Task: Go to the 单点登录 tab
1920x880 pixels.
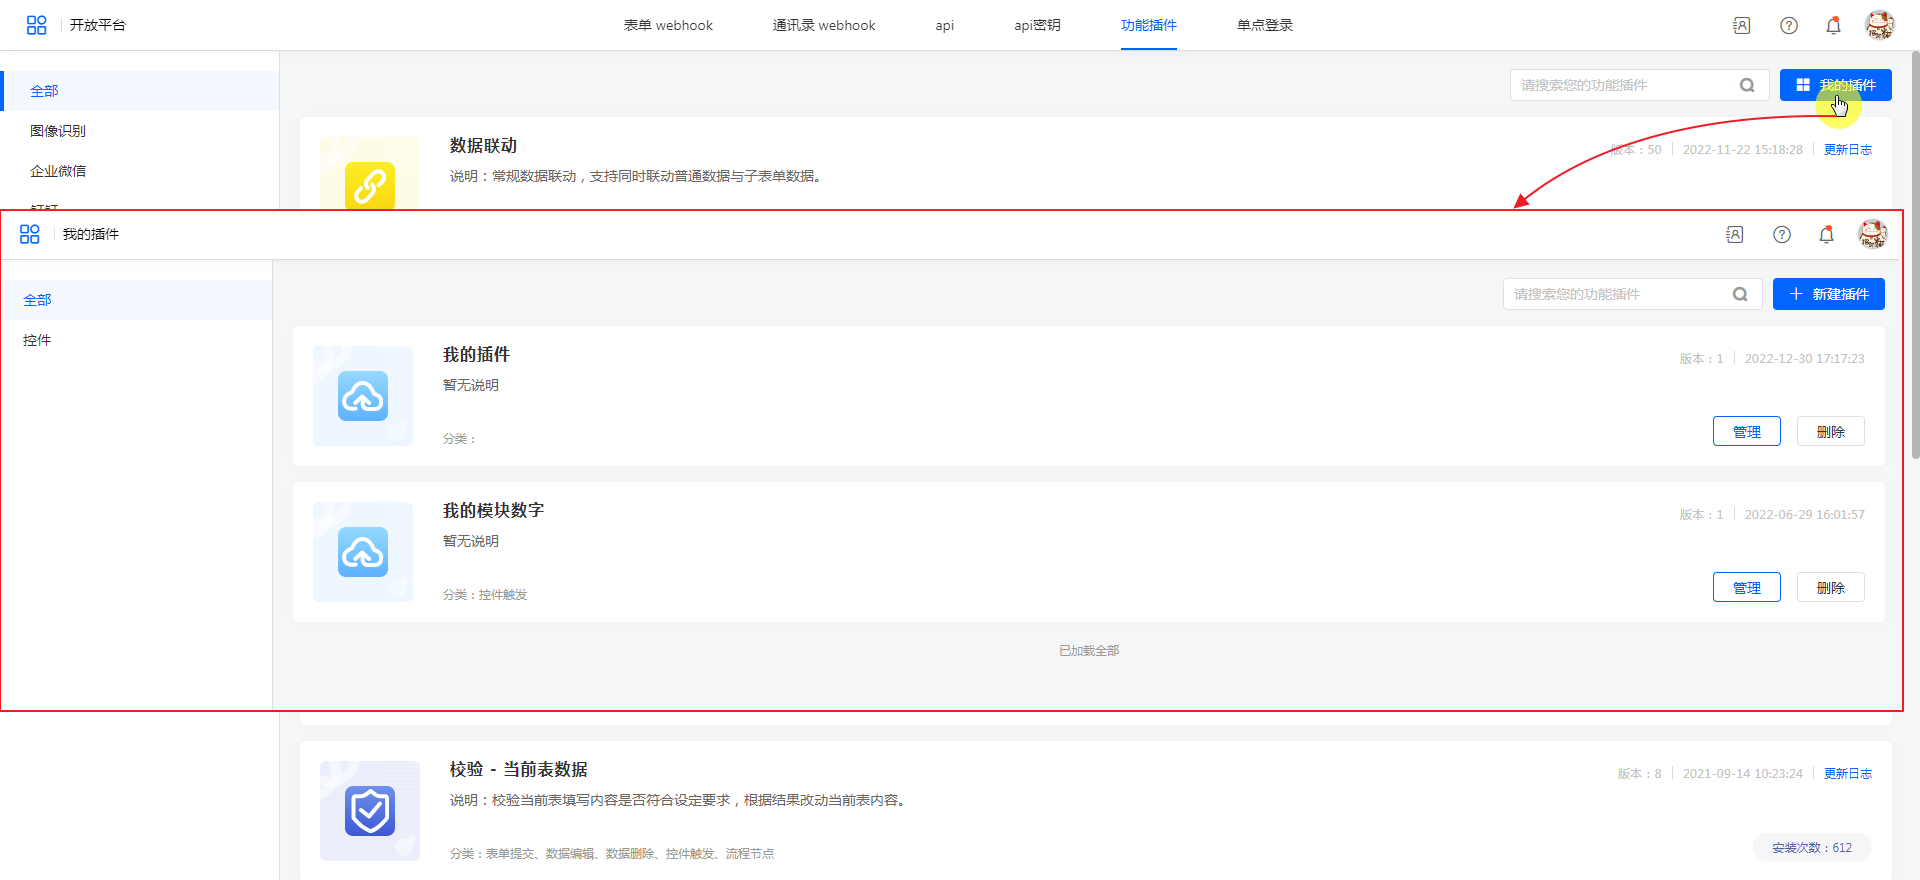Action: (x=1264, y=25)
